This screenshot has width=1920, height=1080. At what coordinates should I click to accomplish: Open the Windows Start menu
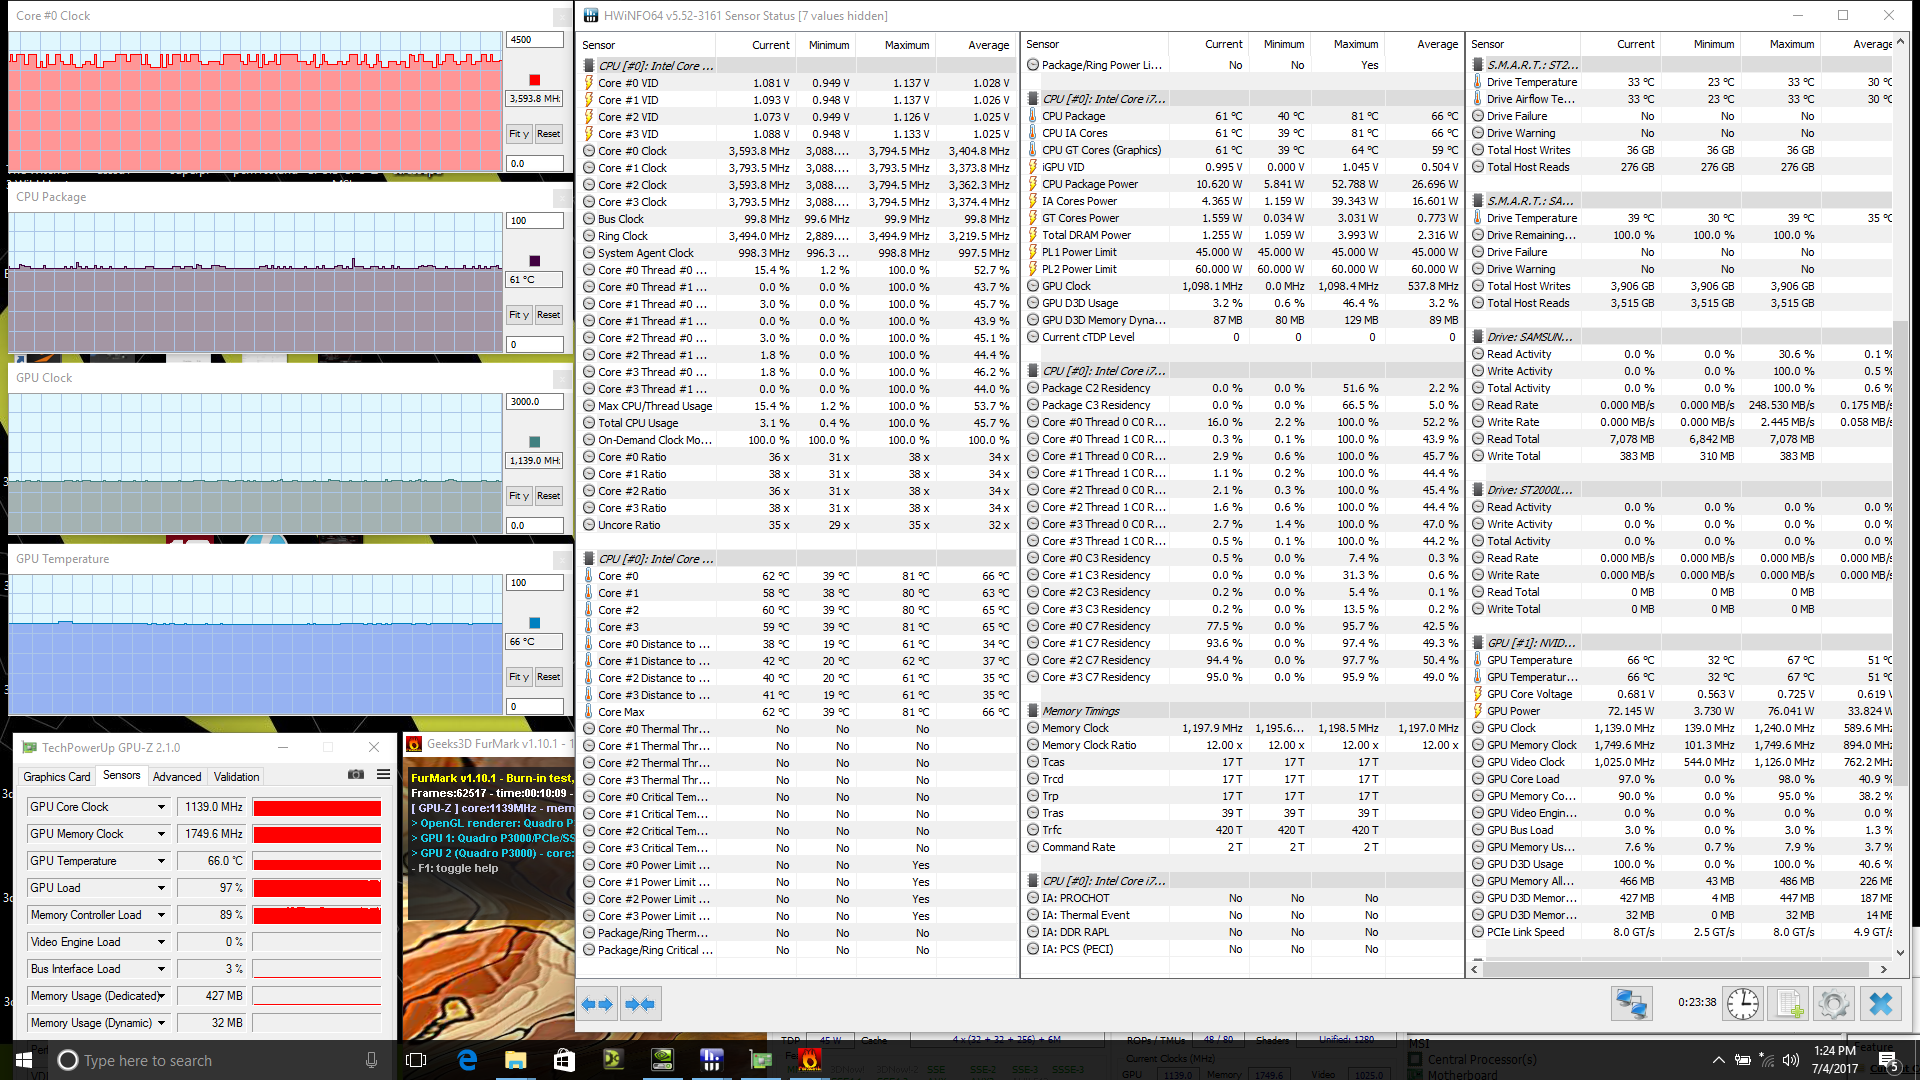click(24, 1060)
